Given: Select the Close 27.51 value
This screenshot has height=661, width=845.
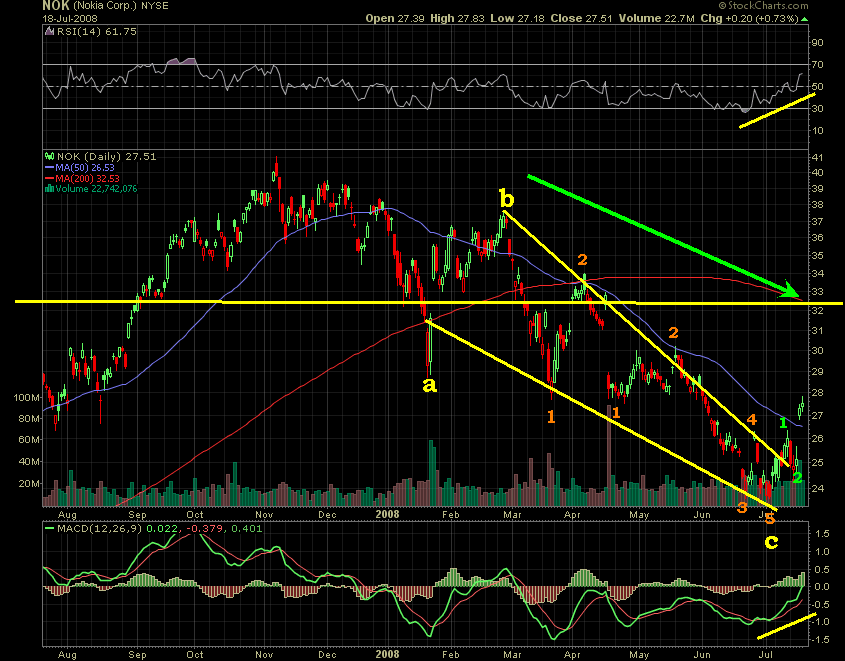Looking at the screenshot, I should click(x=581, y=18).
